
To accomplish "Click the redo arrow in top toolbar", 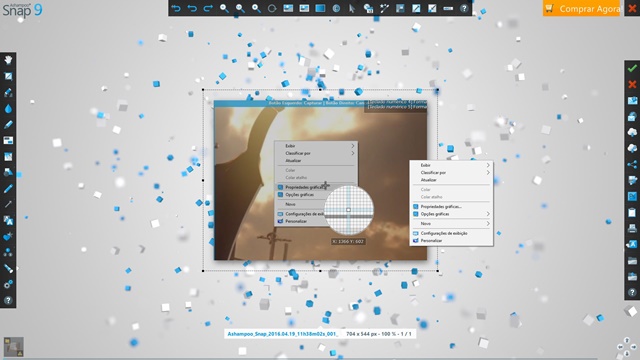I will tap(208, 8).
